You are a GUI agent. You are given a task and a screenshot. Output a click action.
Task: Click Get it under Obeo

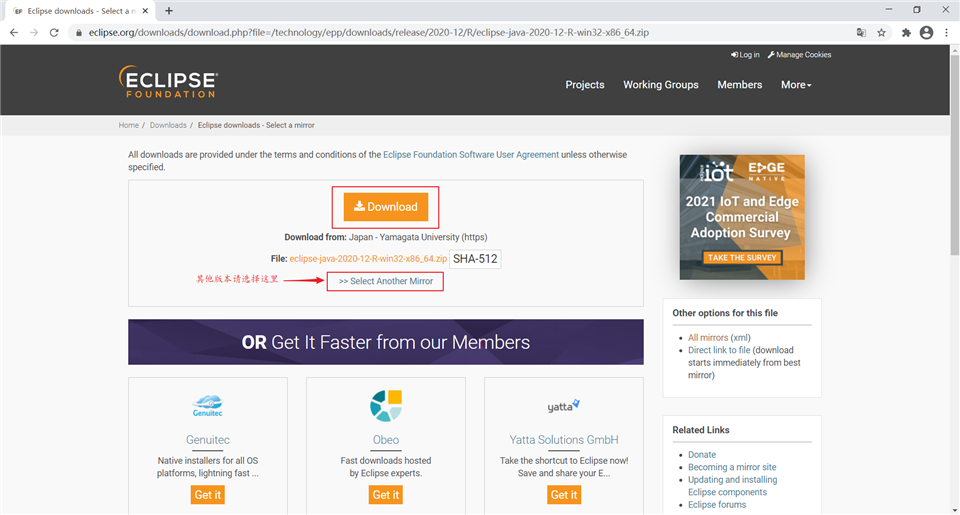[386, 495]
